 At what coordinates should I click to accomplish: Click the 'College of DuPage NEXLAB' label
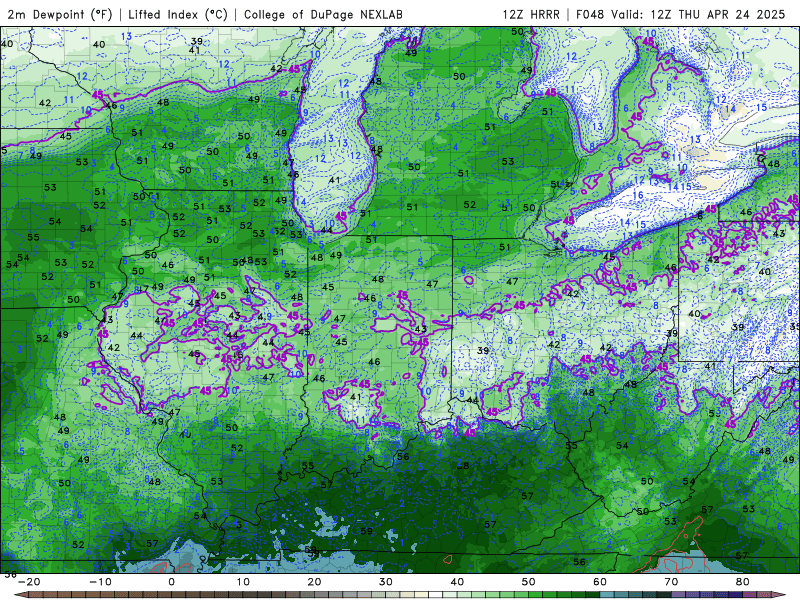323,14
